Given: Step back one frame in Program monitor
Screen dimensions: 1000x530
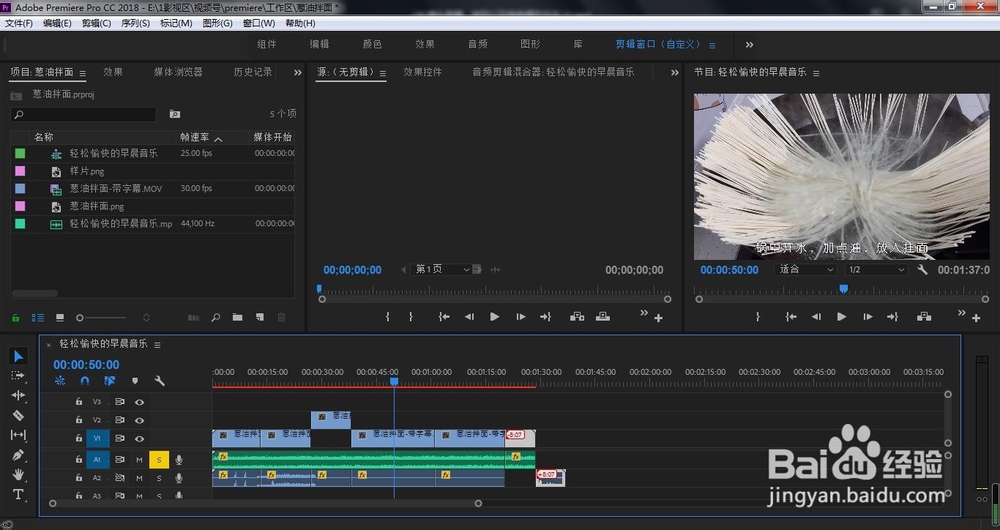Looking at the screenshot, I should tap(816, 317).
